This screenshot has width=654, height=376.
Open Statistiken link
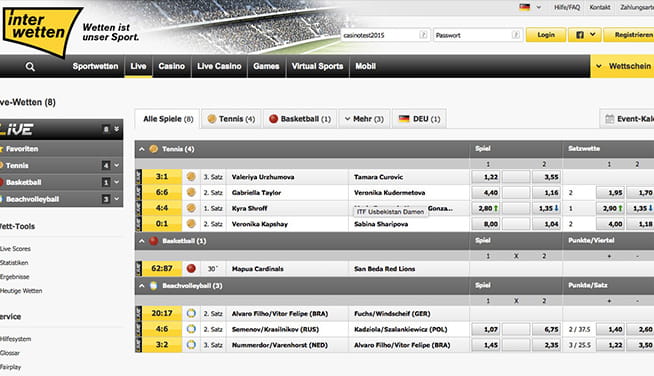click(x=14, y=263)
